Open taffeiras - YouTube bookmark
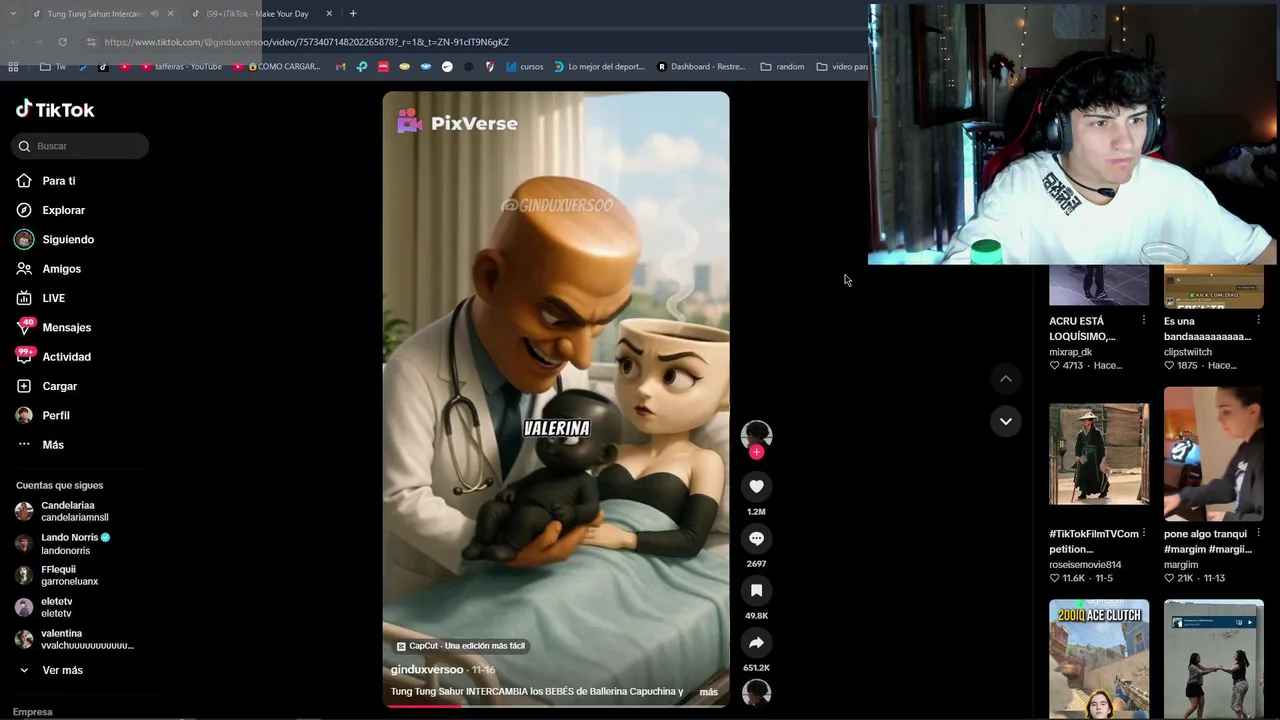This screenshot has height=720, width=1280. pos(181,67)
